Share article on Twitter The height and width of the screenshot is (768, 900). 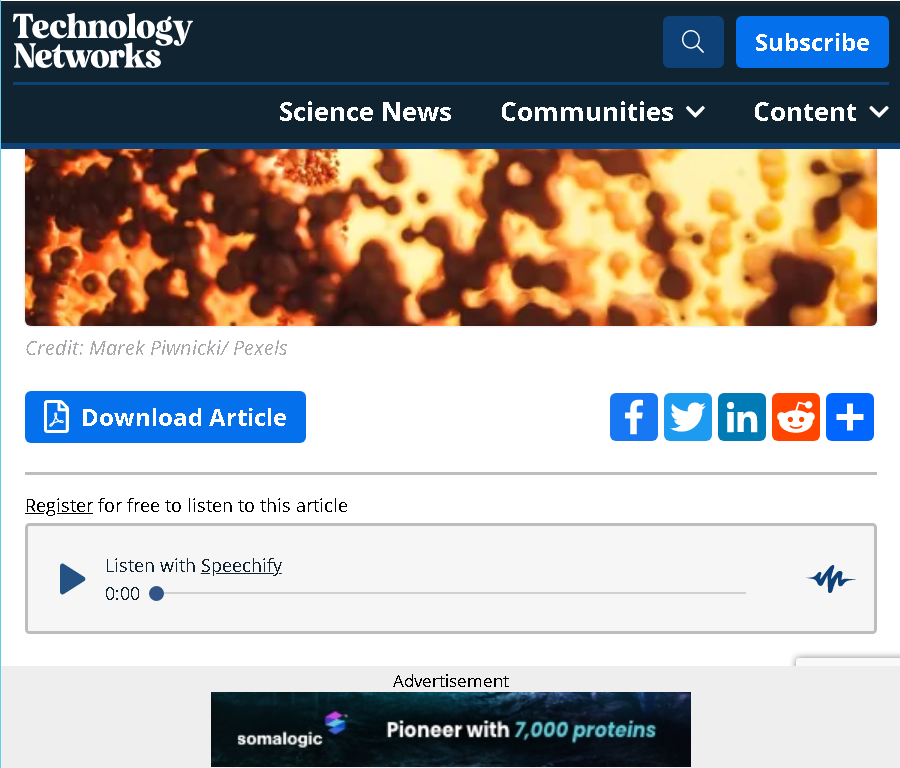click(x=688, y=417)
